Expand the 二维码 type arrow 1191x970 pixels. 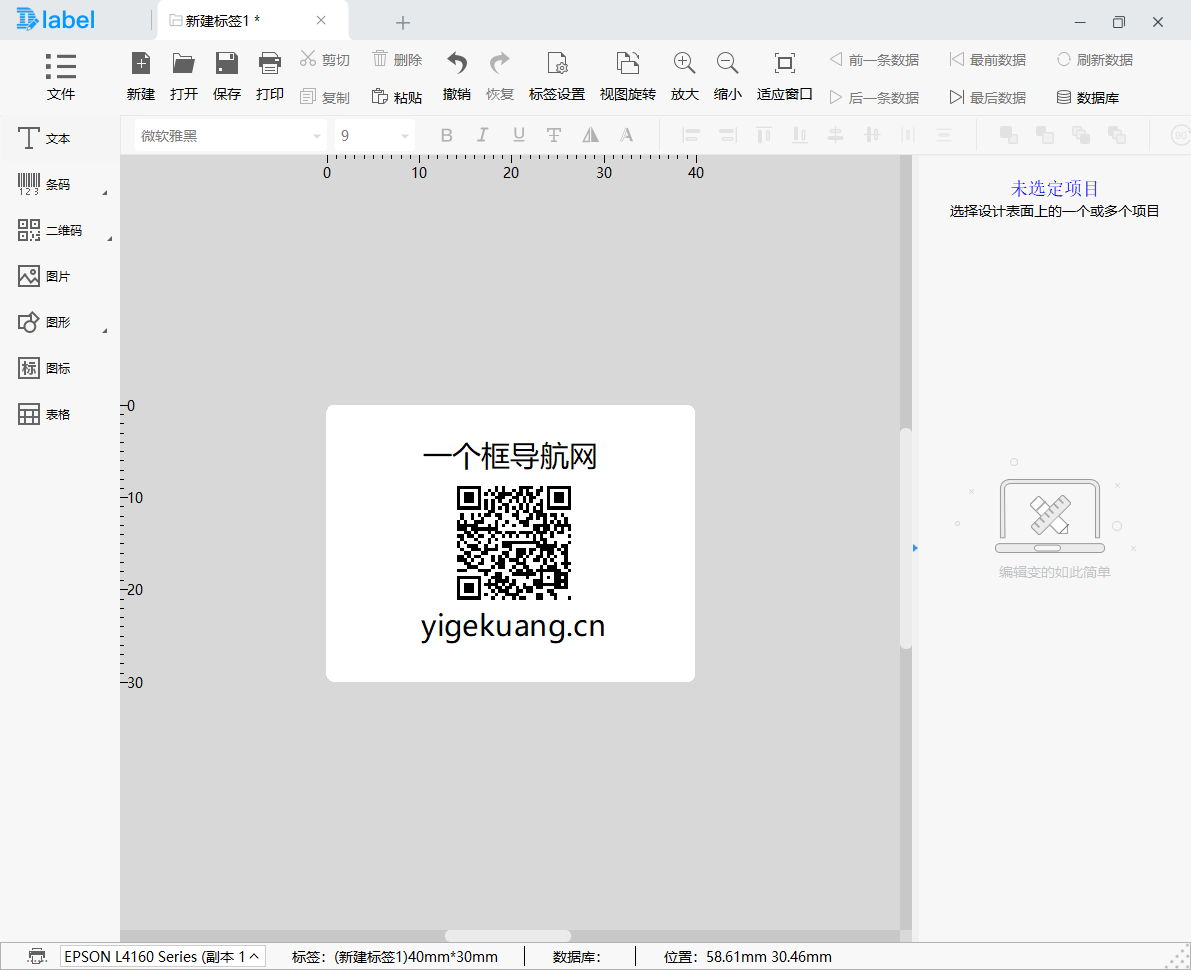(x=109, y=239)
